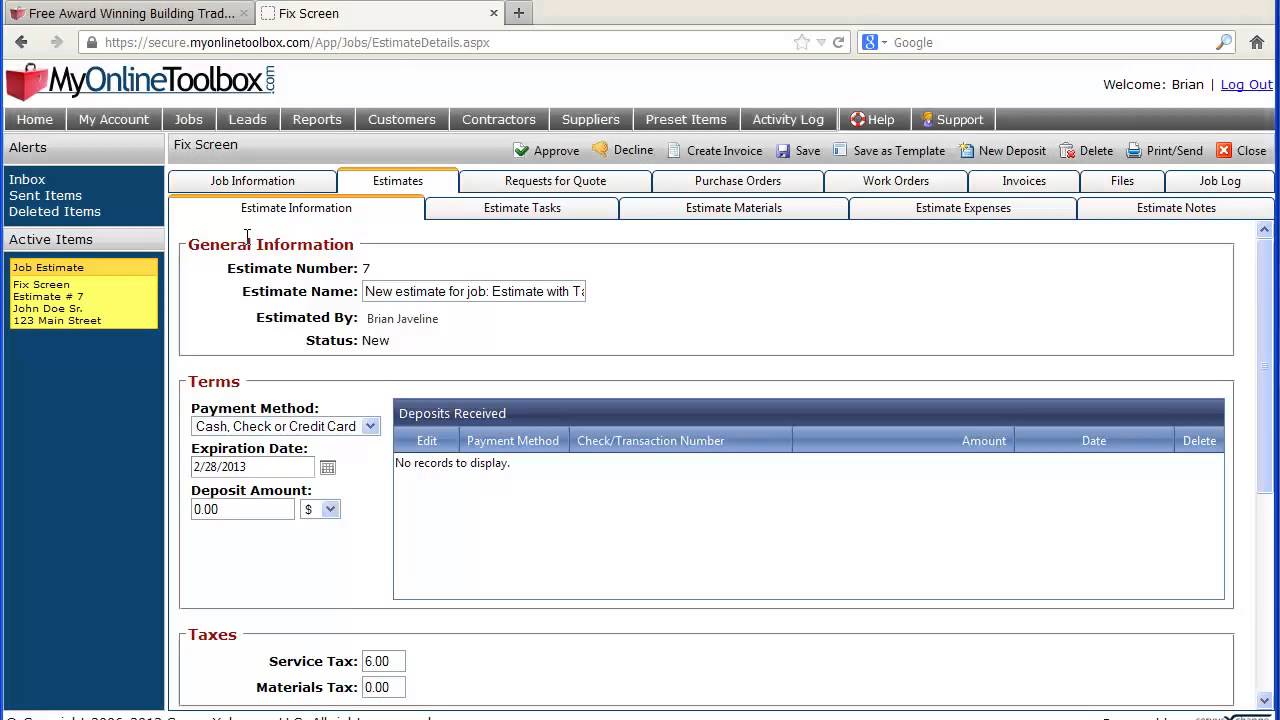This screenshot has width=1280, height=720.
Task: Open the Reports menu
Action: (317, 119)
